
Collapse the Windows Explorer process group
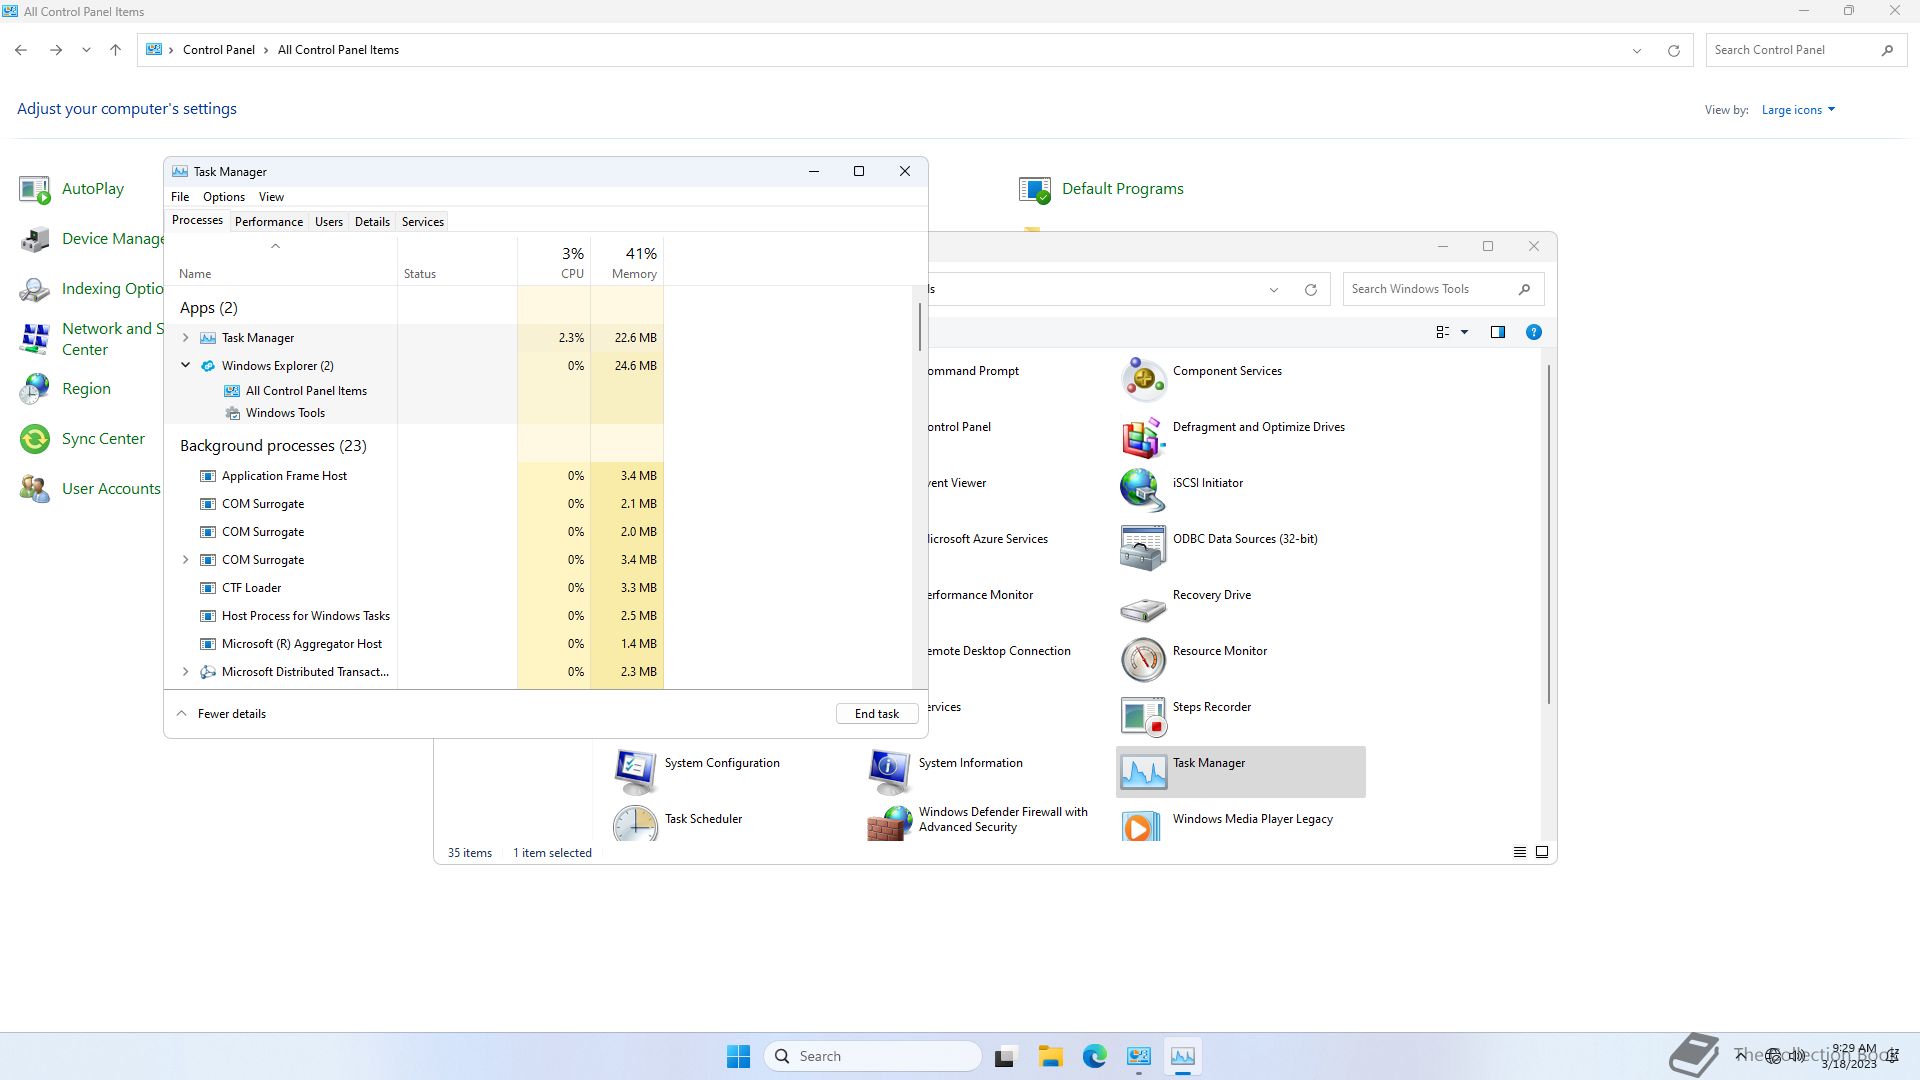[x=185, y=366]
